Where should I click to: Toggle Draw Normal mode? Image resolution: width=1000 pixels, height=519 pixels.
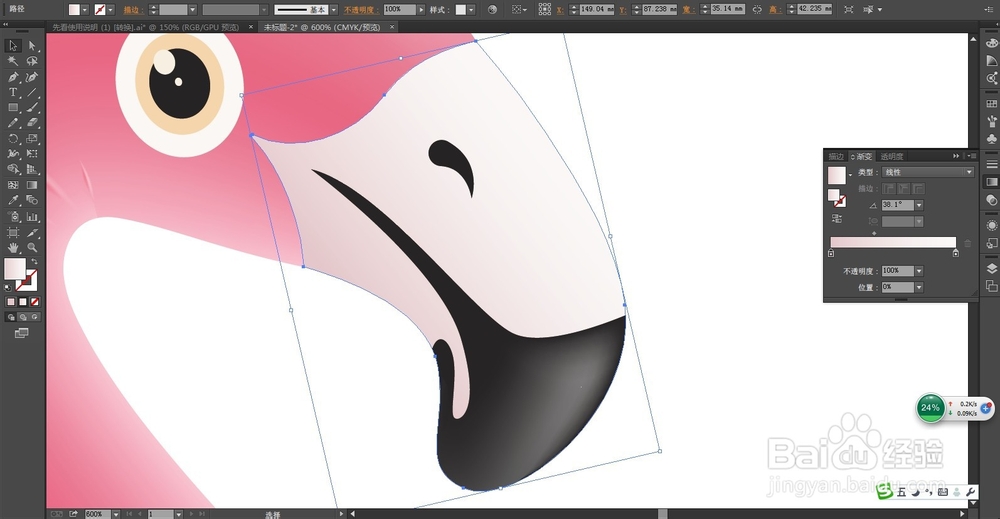coord(11,317)
